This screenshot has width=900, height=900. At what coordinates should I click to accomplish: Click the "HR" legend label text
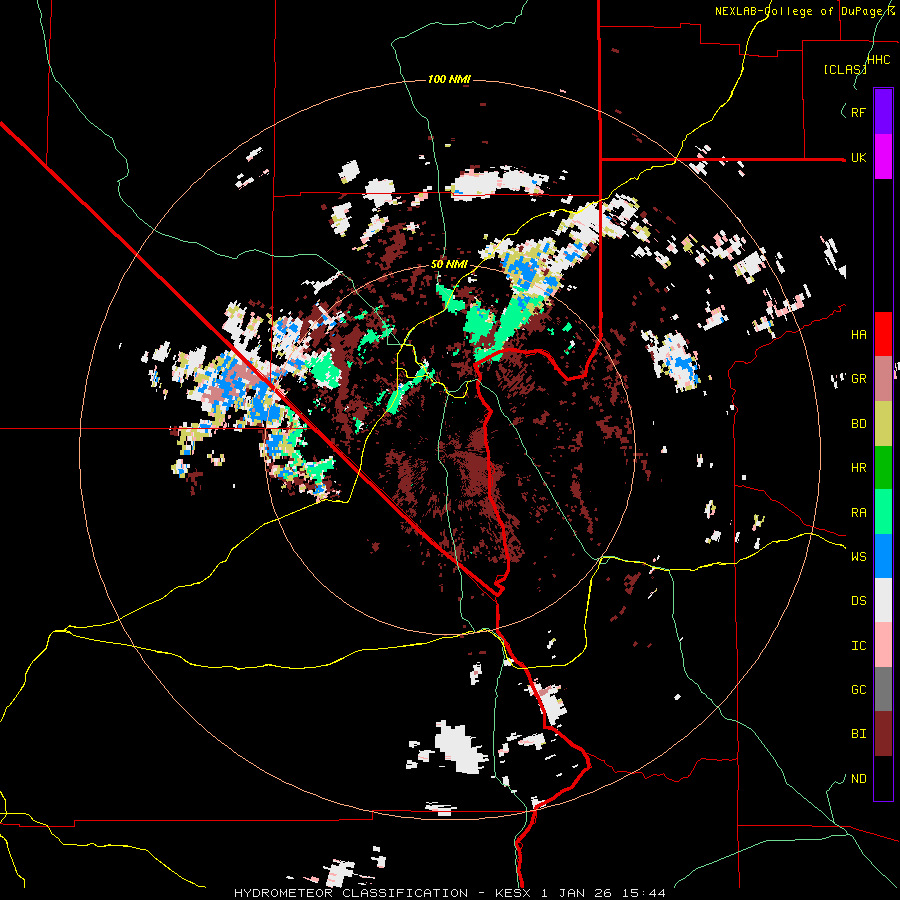[x=858, y=468]
